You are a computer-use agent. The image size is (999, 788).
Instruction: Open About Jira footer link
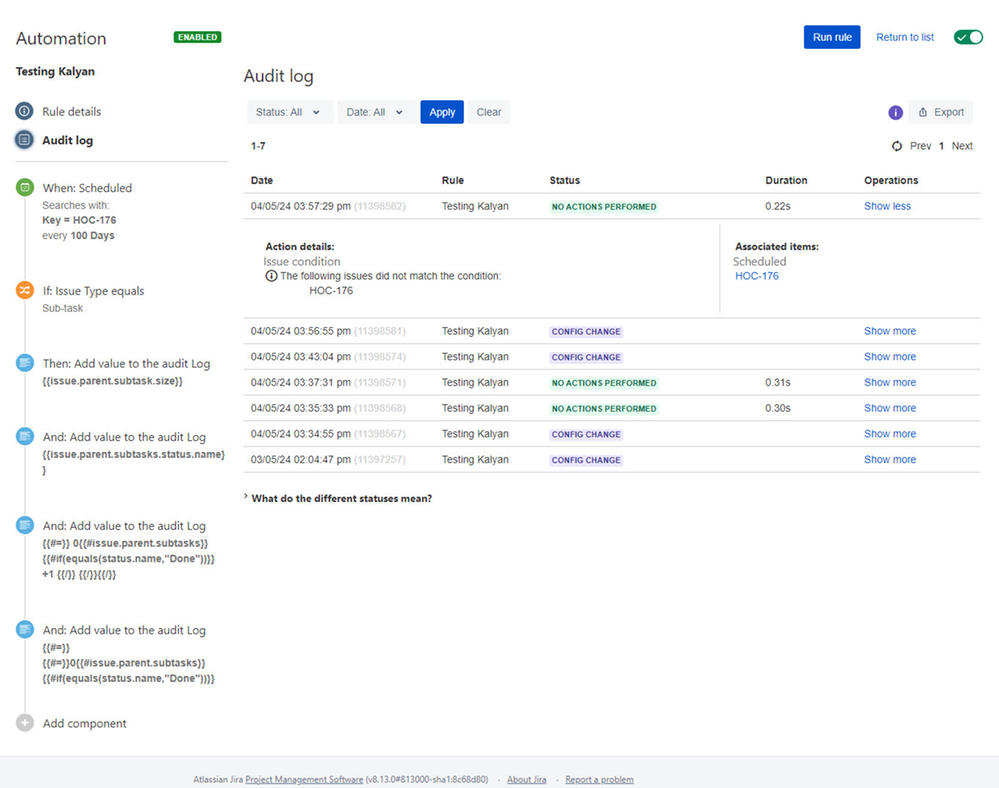click(526, 779)
